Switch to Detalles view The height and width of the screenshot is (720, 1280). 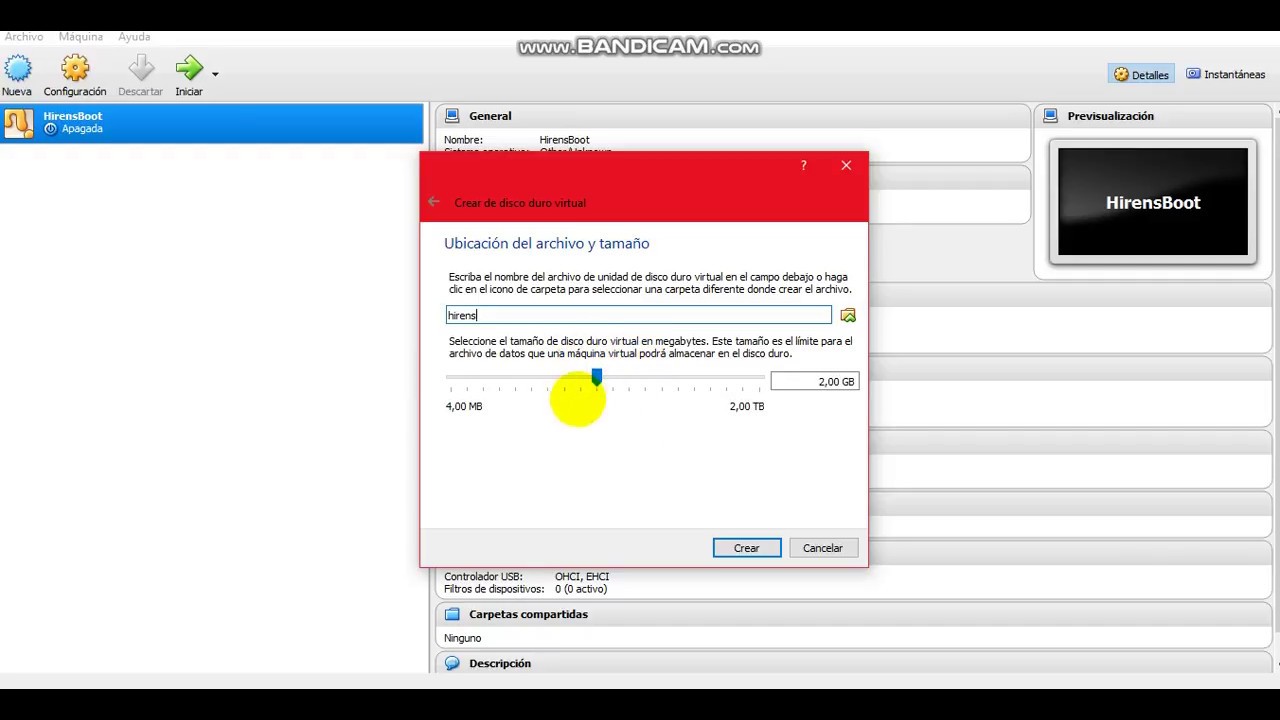click(x=1141, y=74)
